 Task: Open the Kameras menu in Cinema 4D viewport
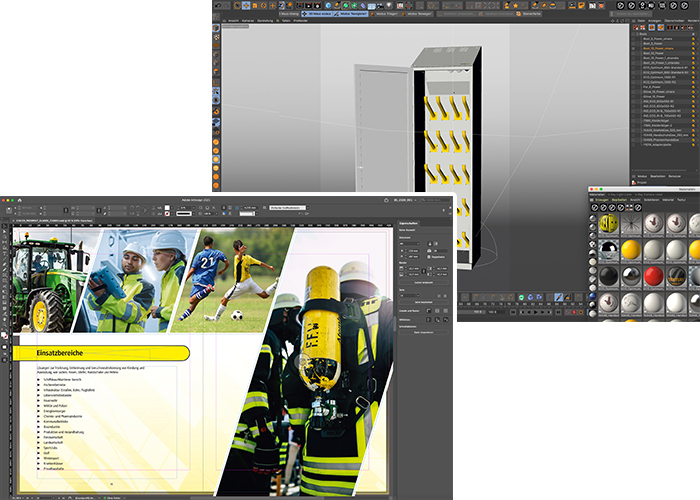[248, 21]
